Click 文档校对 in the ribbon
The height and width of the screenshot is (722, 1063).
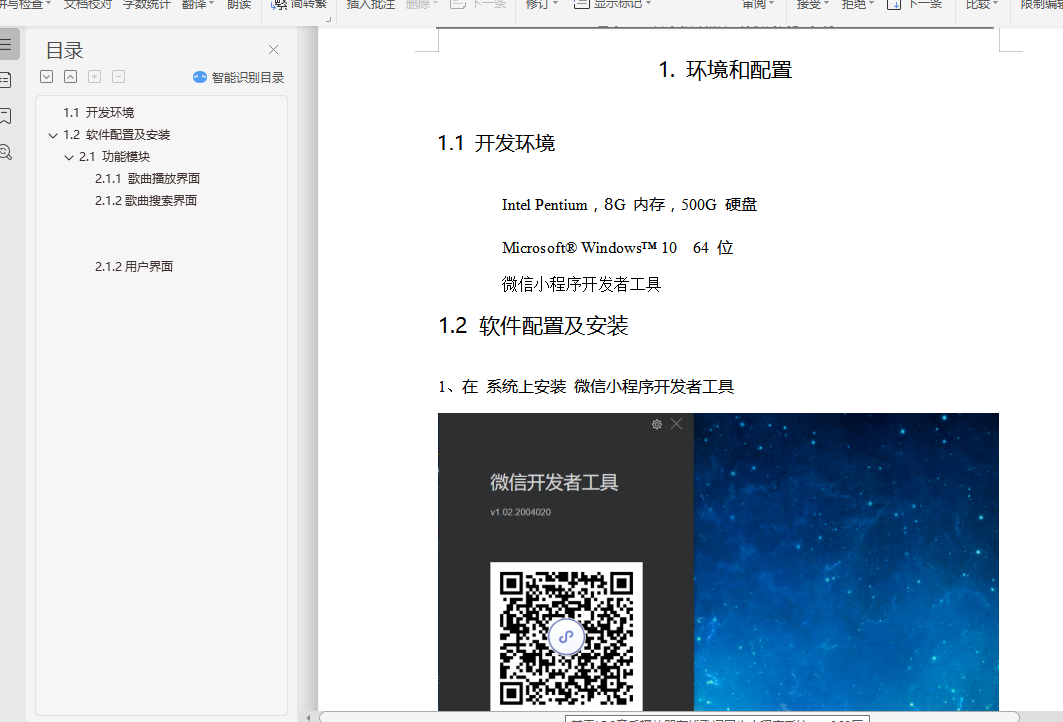point(87,4)
